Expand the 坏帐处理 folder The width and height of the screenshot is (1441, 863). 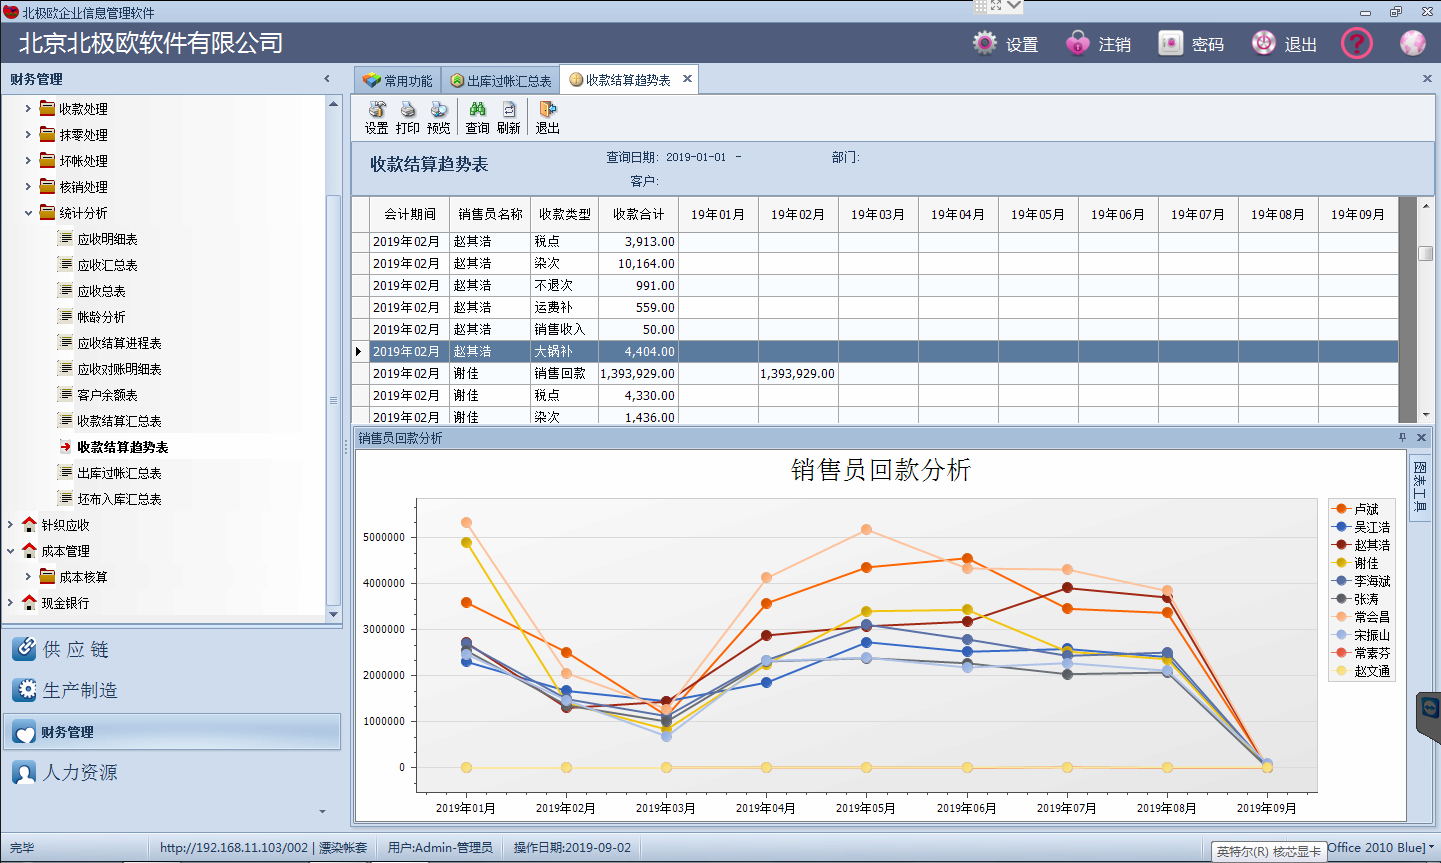28,160
